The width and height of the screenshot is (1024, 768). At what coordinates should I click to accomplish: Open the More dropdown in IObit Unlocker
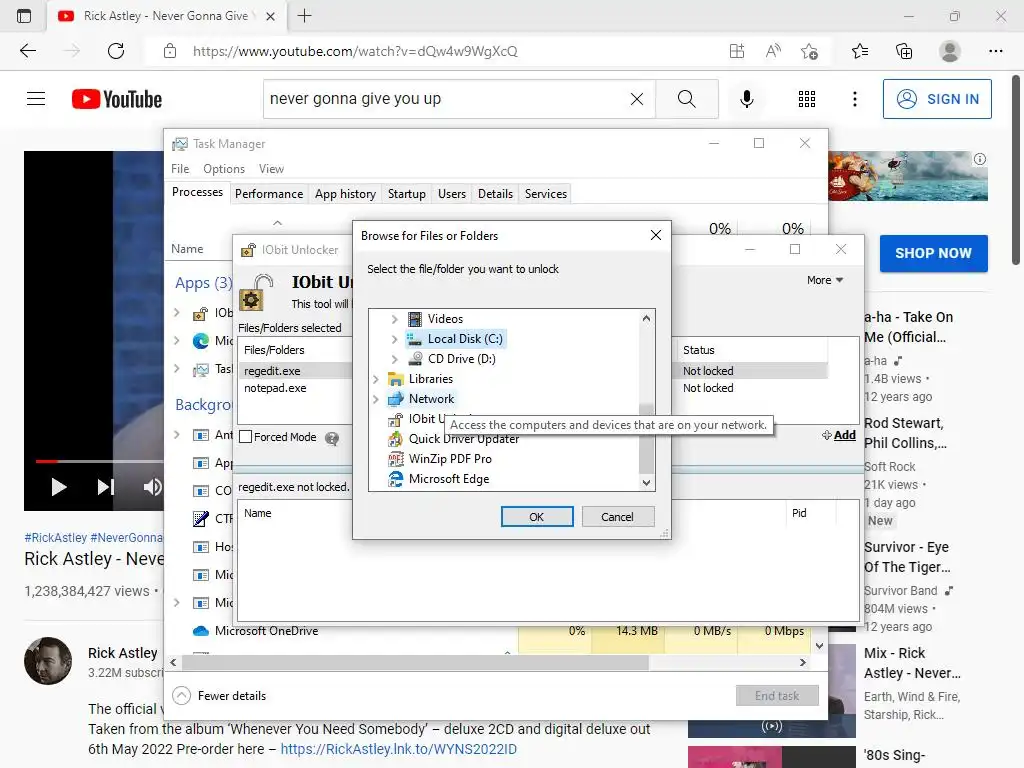[825, 280]
